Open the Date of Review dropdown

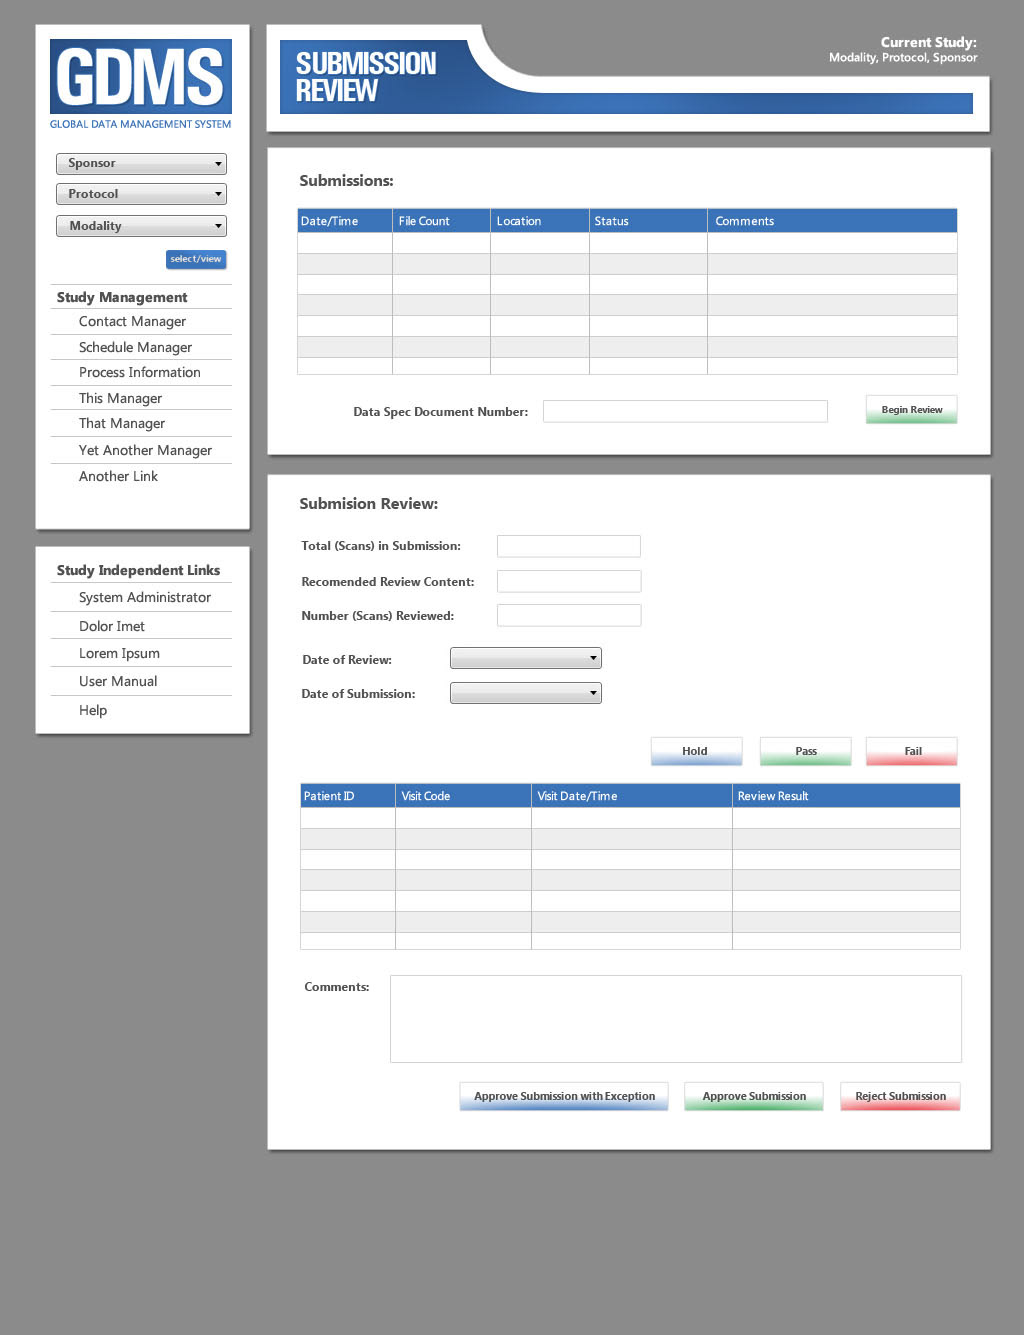click(526, 658)
